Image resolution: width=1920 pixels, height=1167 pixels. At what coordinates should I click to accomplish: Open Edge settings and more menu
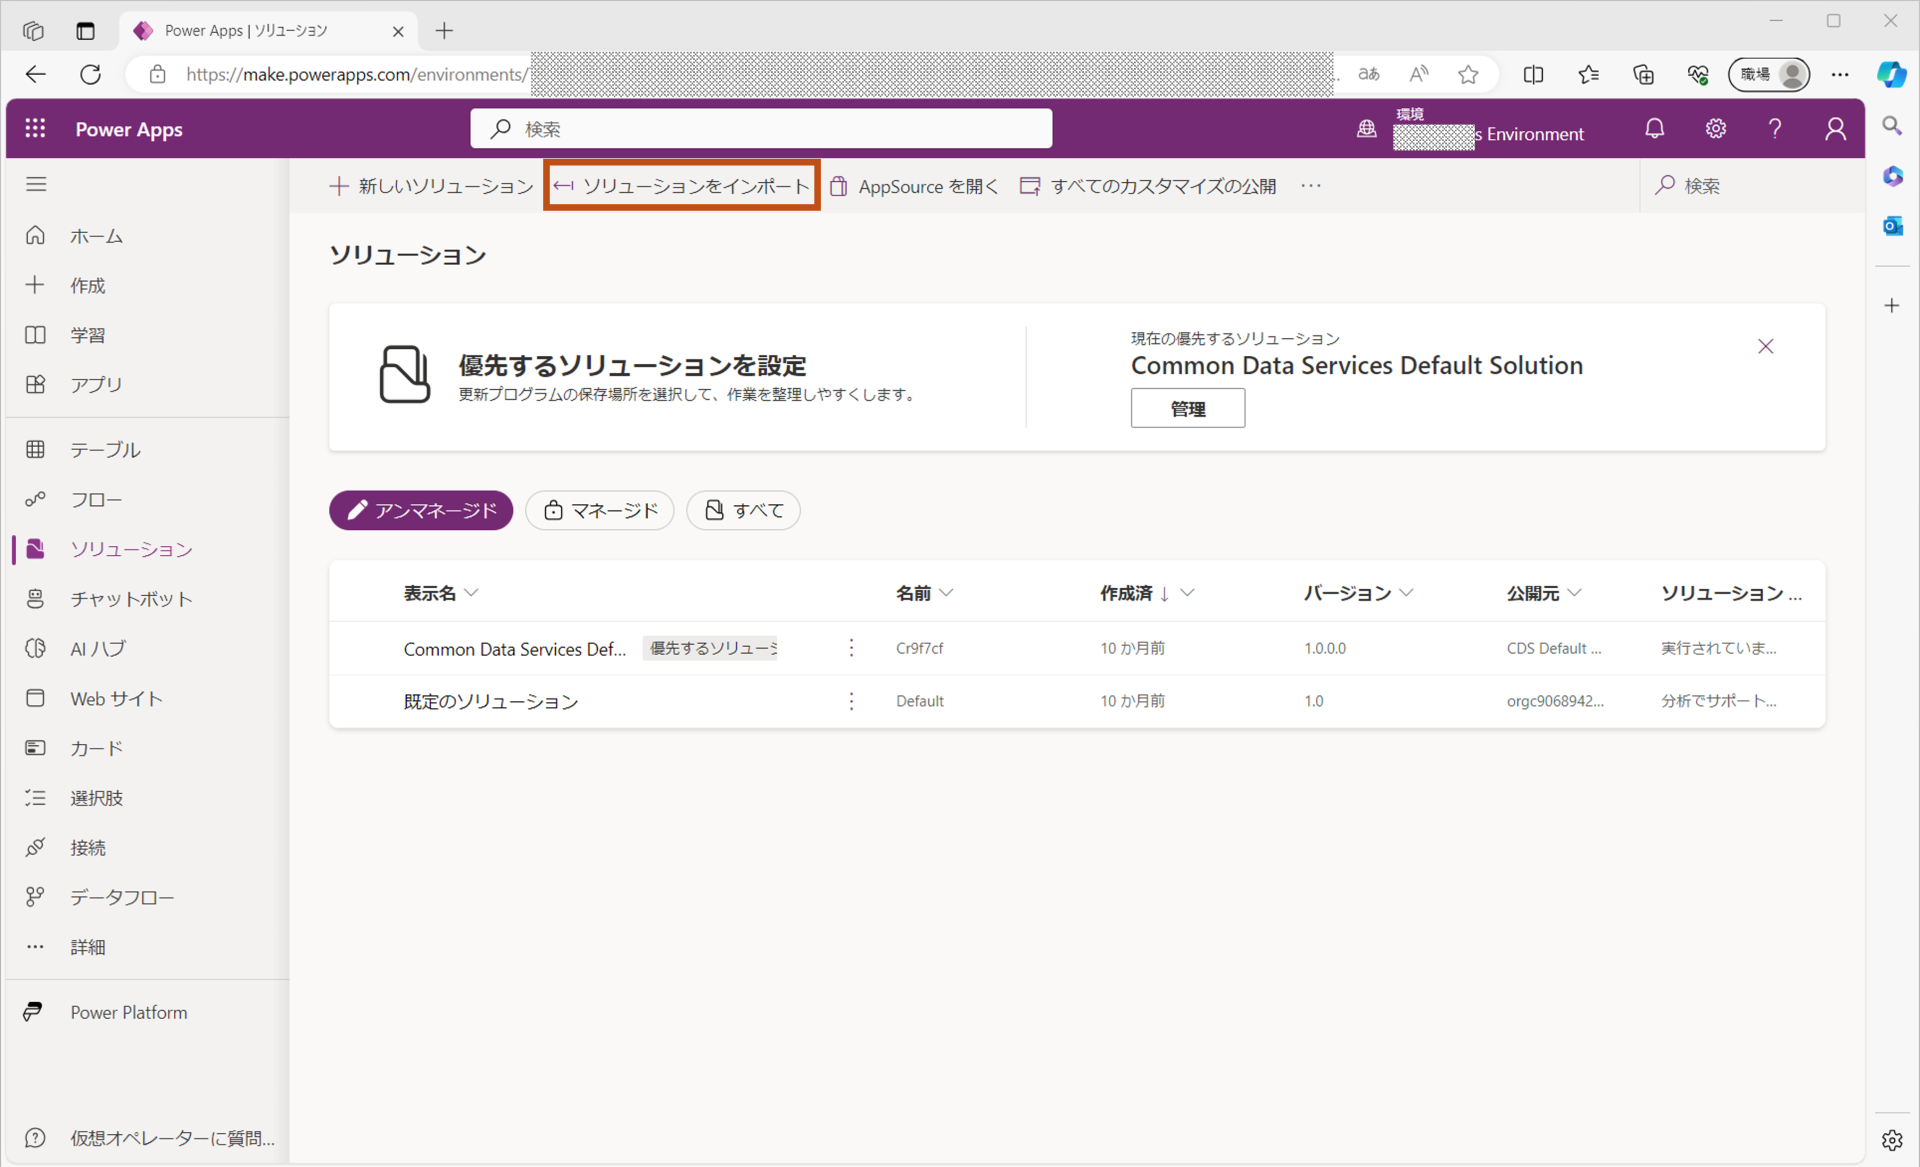[x=1840, y=74]
